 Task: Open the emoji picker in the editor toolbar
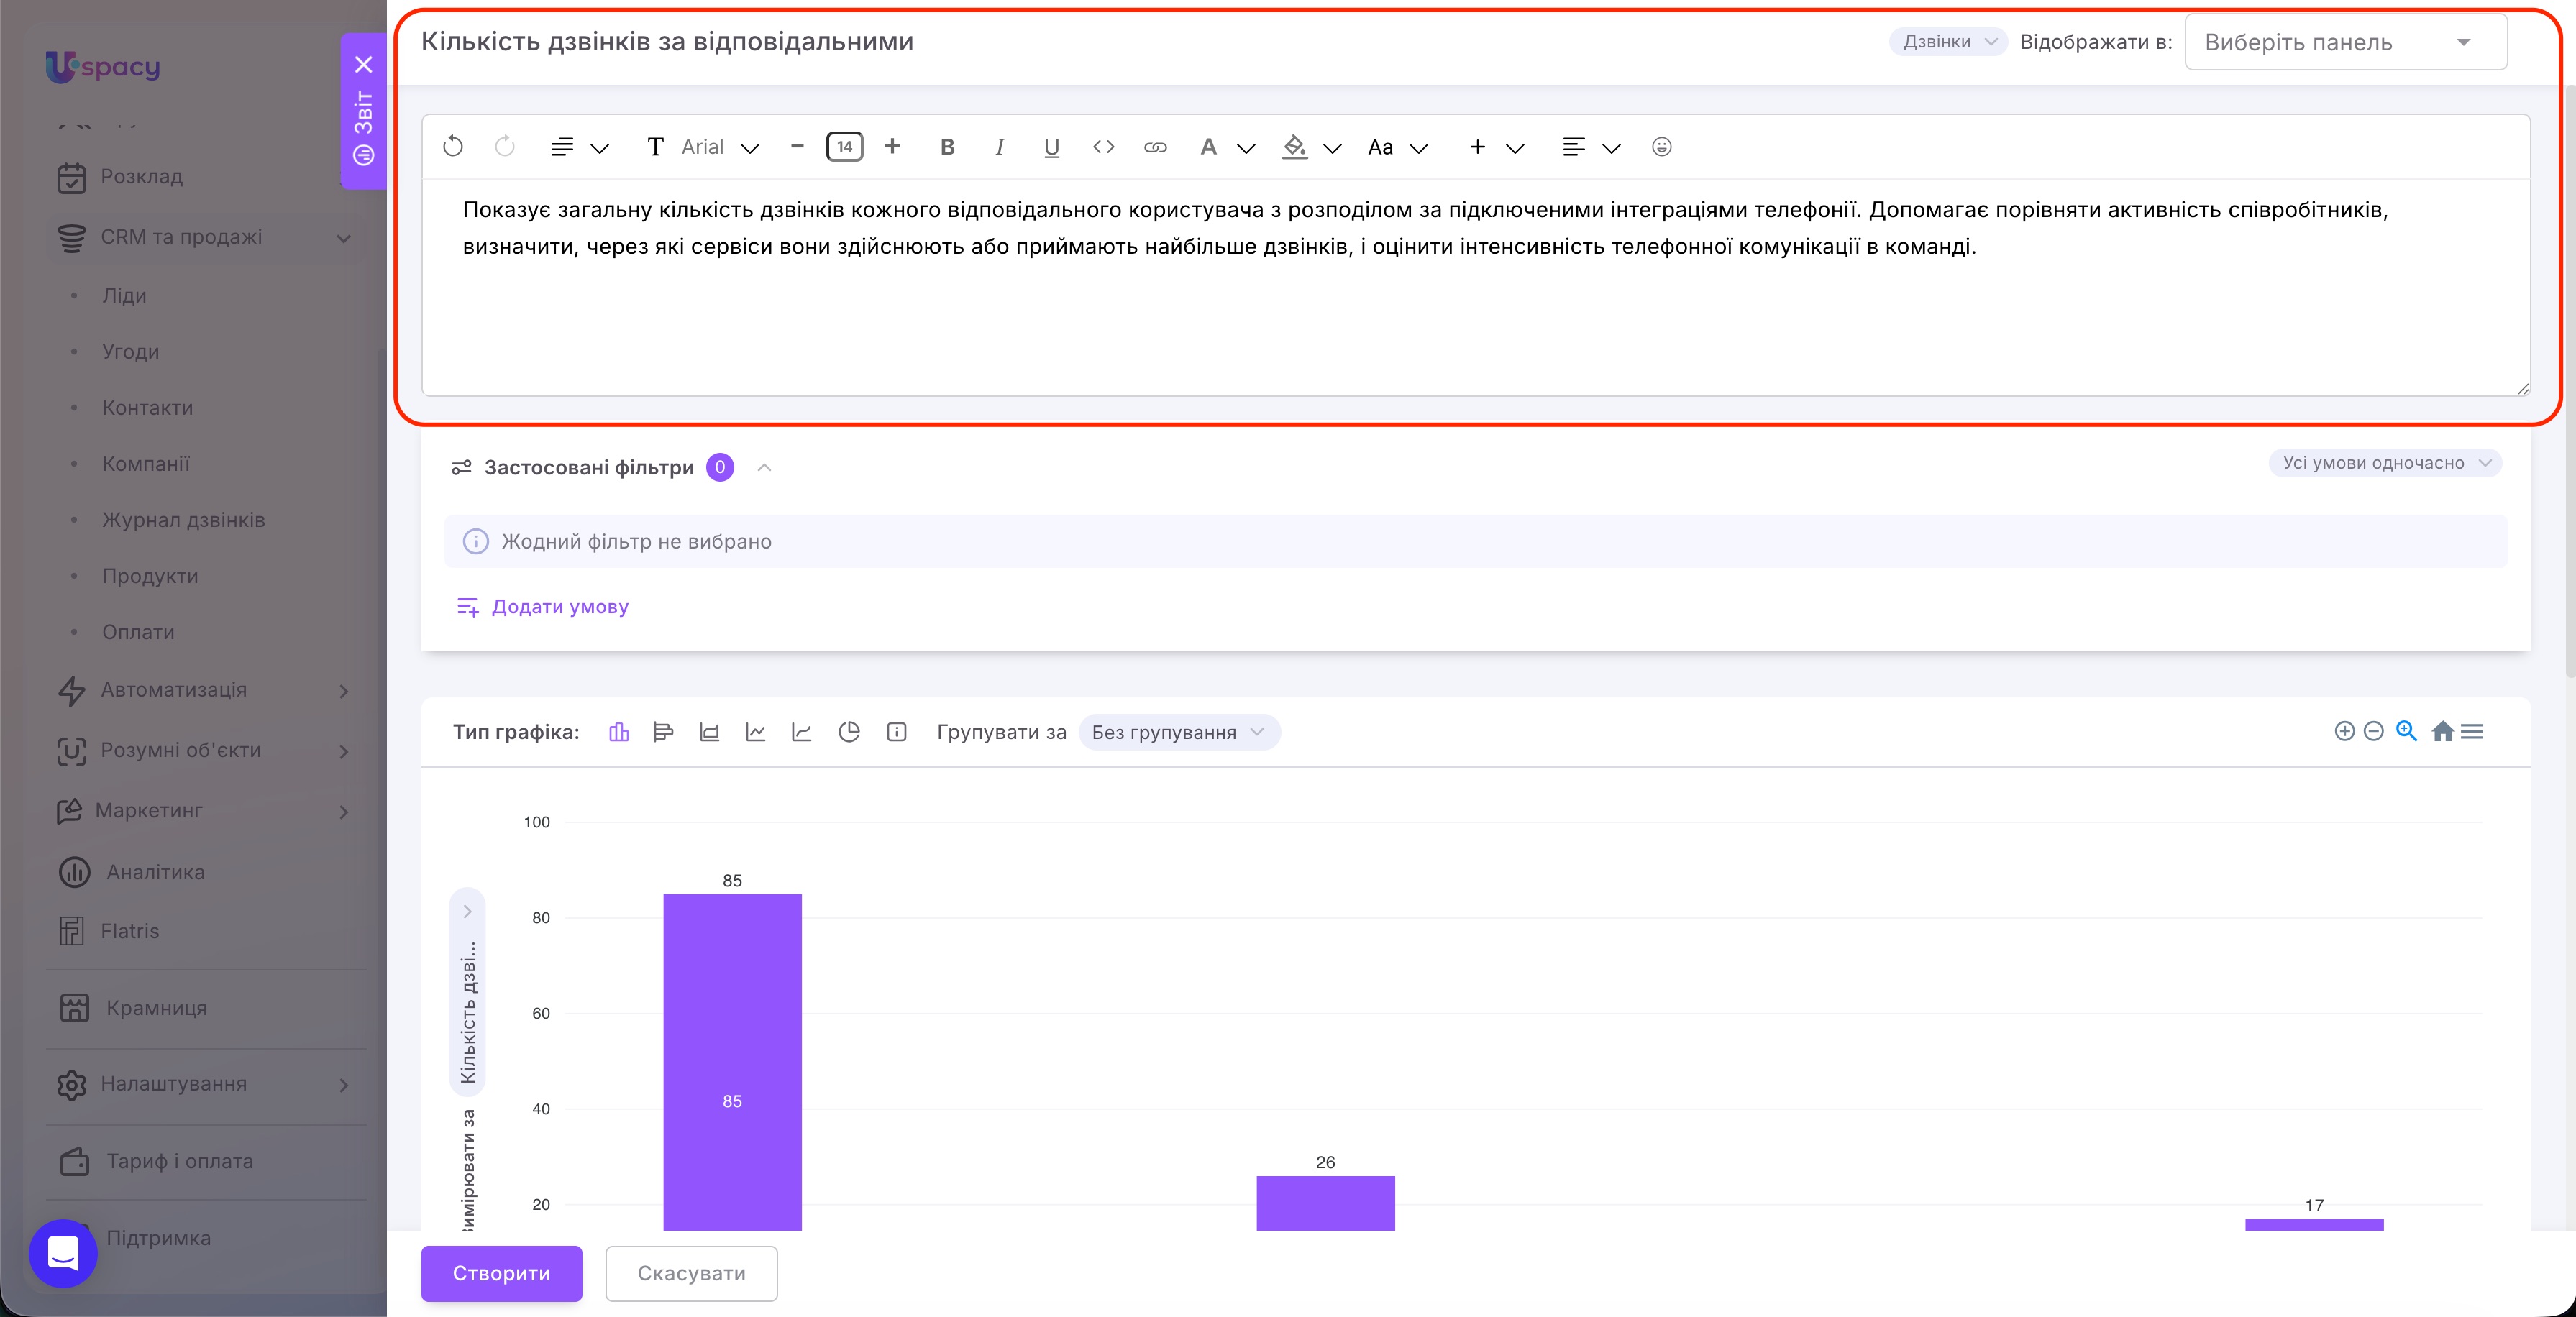tap(1662, 147)
